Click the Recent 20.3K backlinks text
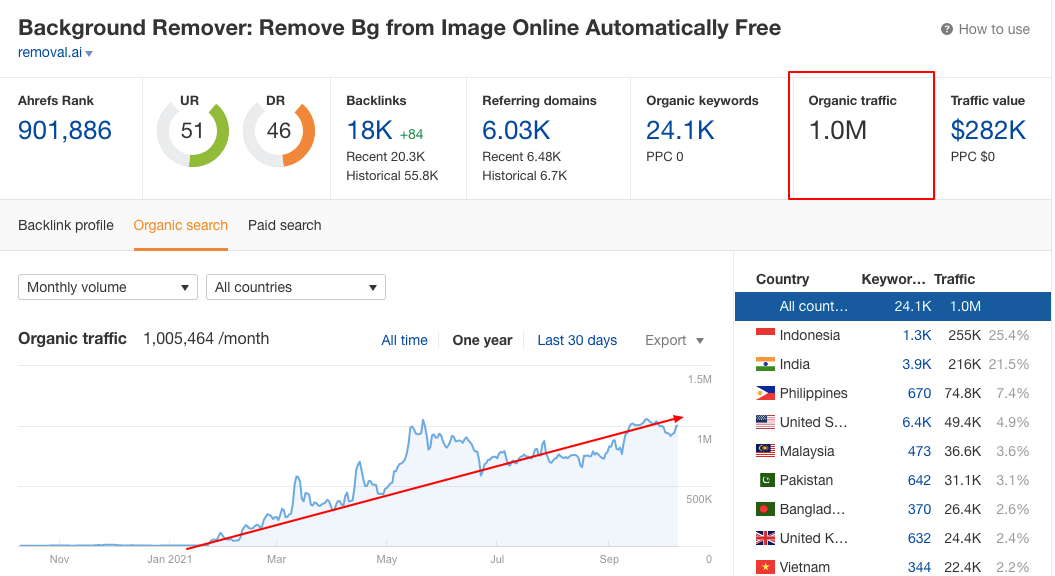The width and height of the screenshot is (1055, 576). click(386, 157)
